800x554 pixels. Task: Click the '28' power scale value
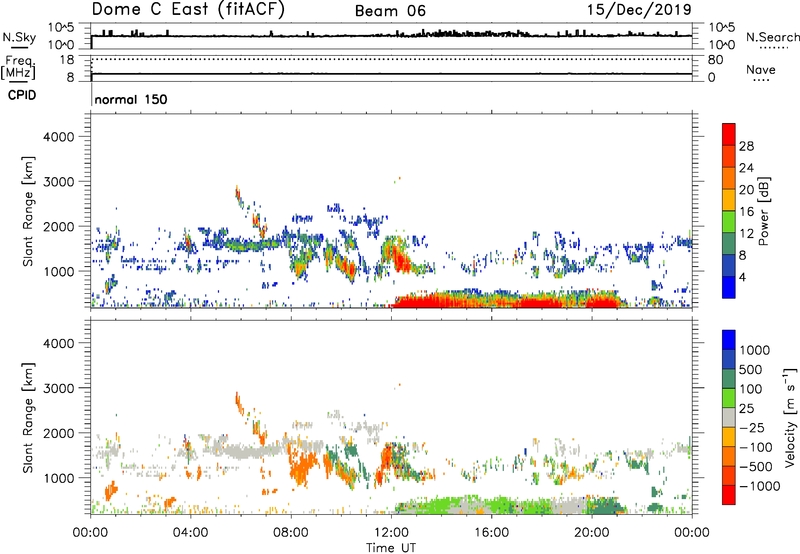(746, 146)
